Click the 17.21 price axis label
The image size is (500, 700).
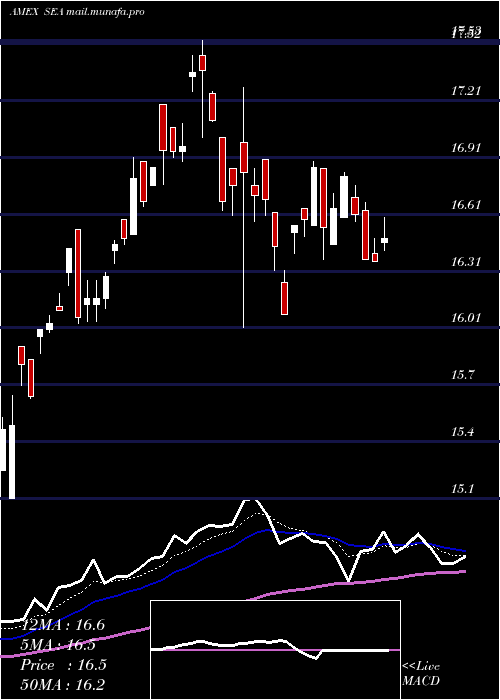tap(466, 91)
